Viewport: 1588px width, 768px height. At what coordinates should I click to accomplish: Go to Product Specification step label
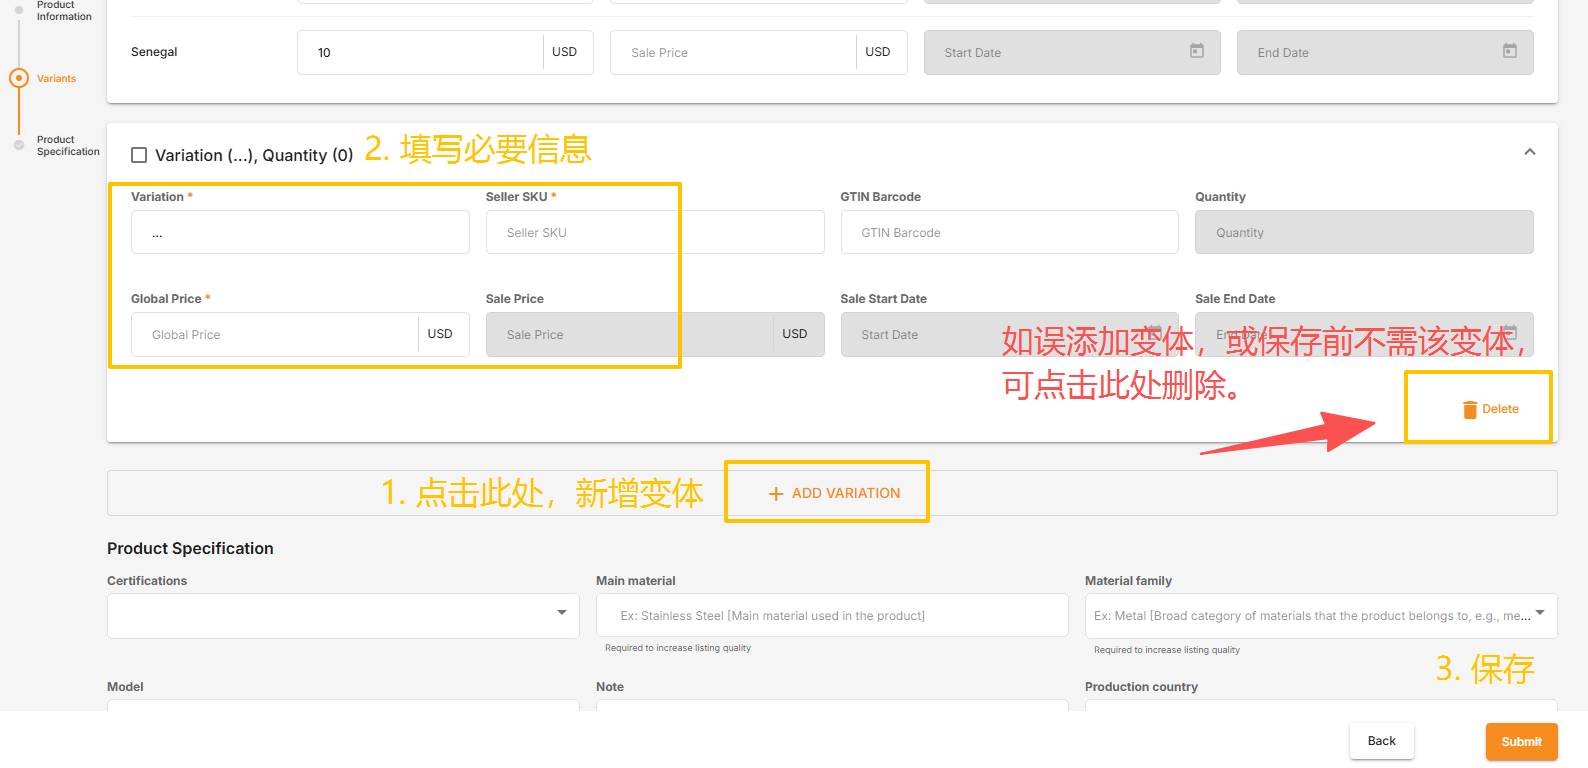click(68, 146)
